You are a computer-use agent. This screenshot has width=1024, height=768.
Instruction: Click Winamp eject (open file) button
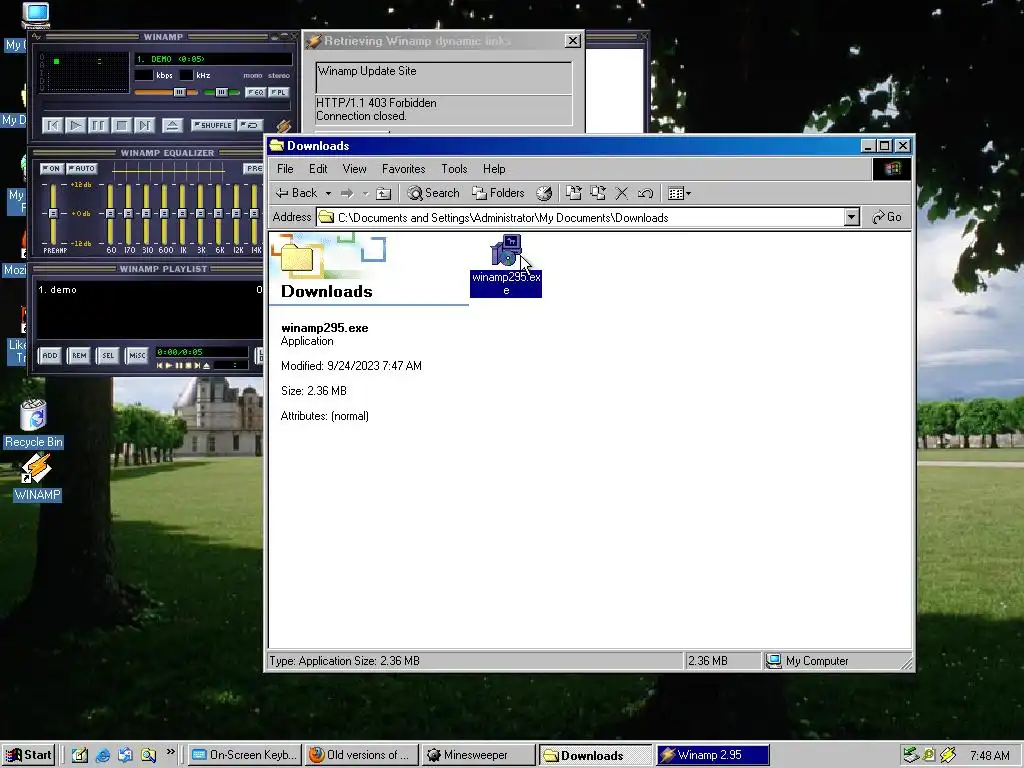tap(172, 125)
